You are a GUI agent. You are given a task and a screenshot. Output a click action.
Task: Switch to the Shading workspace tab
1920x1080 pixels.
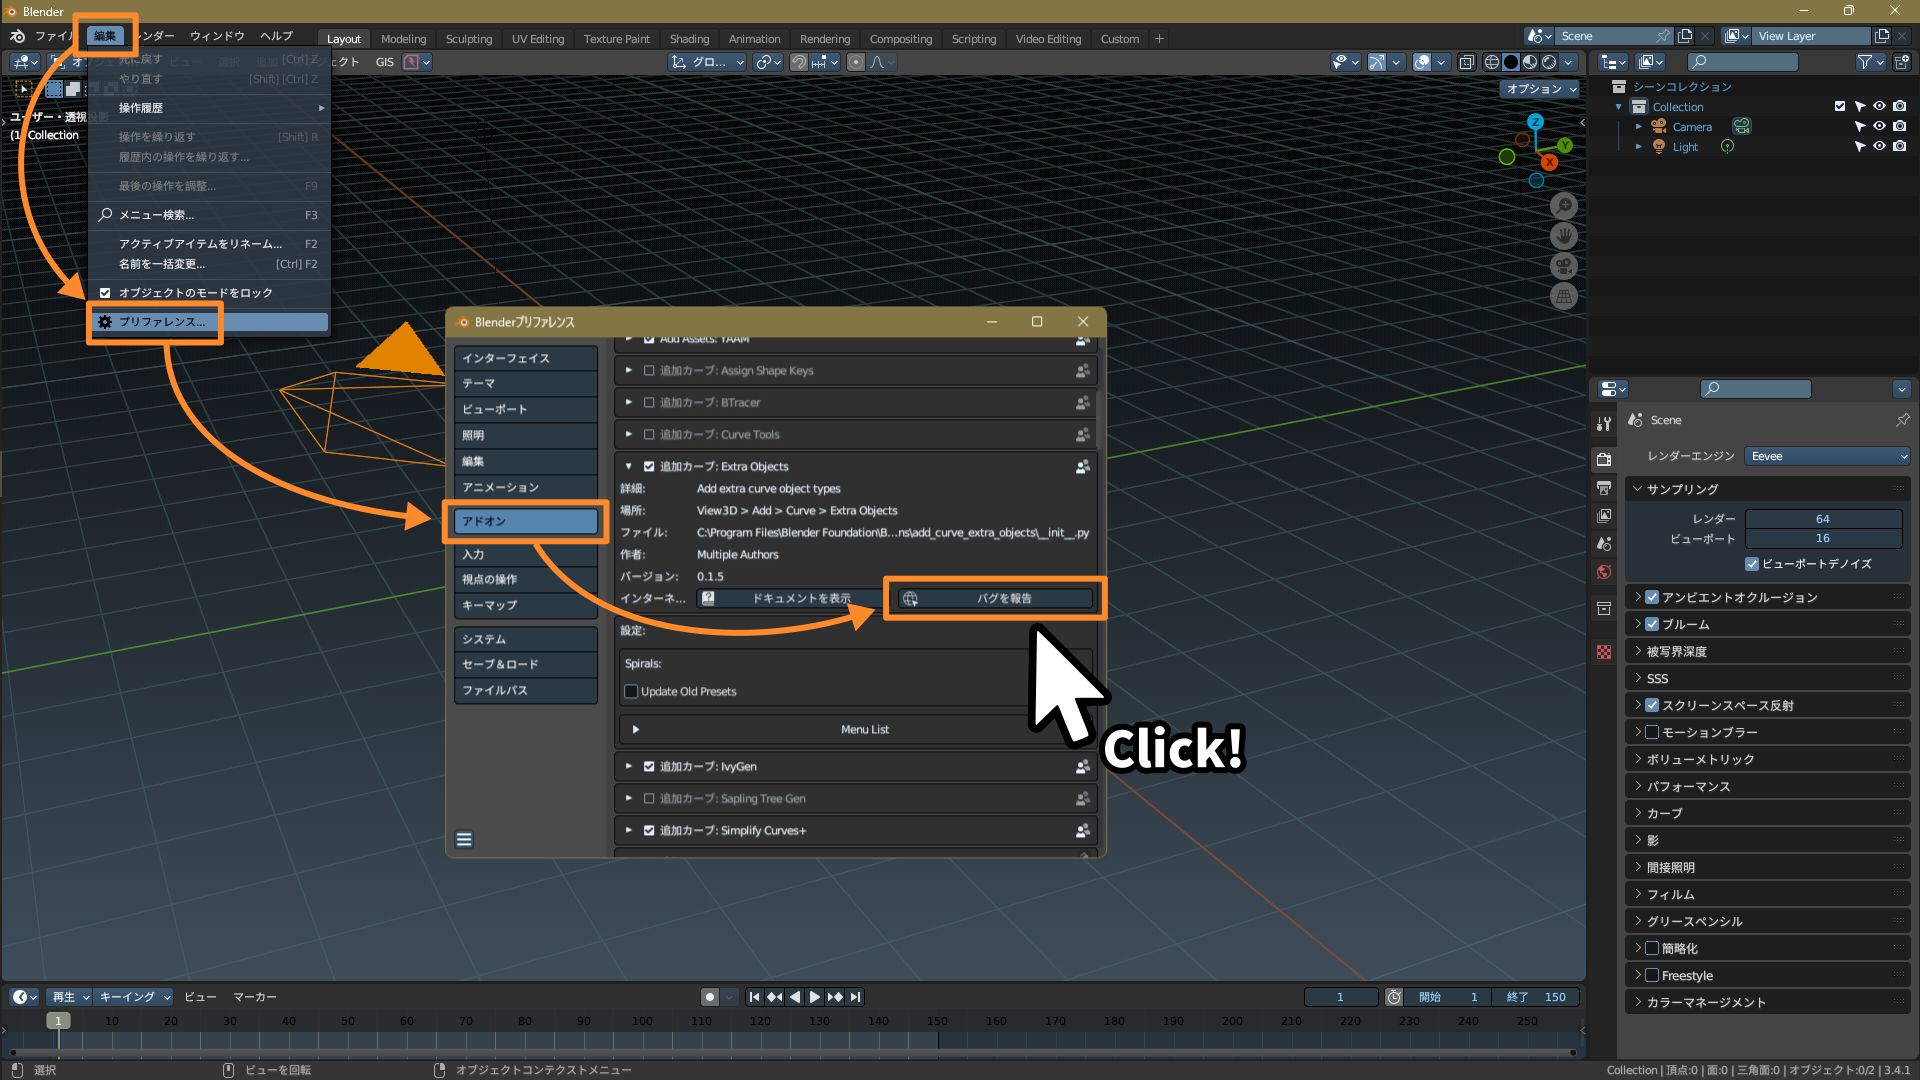(689, 39)
